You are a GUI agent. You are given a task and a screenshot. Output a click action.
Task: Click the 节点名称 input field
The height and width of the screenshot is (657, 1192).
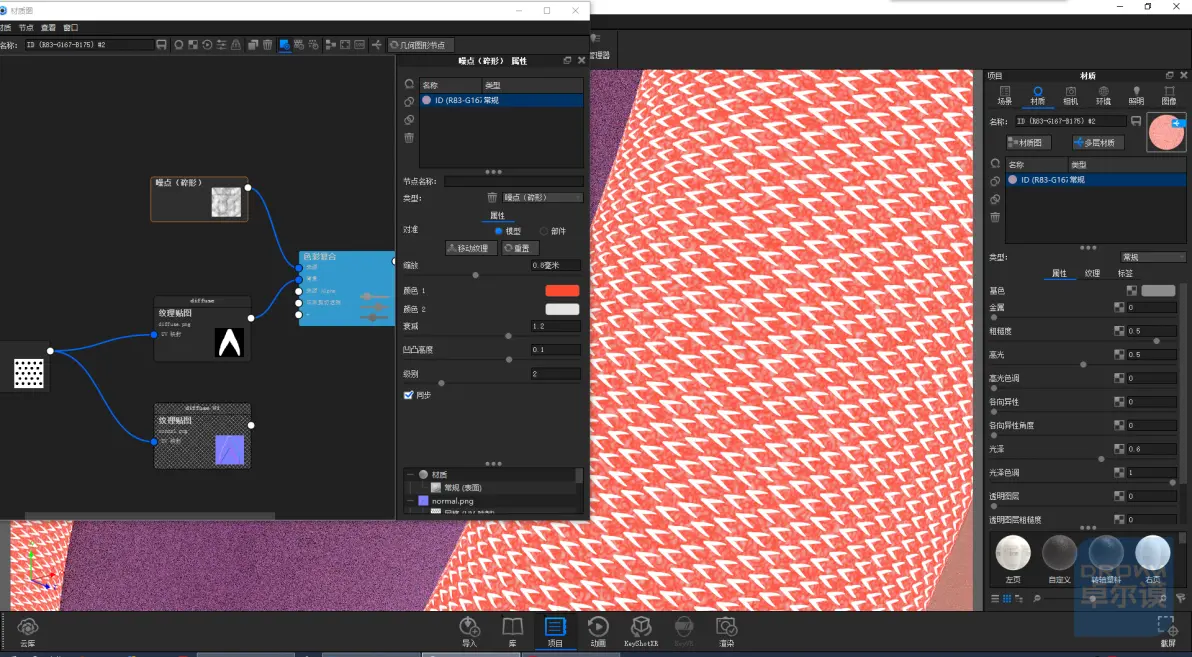pos(514,182)
